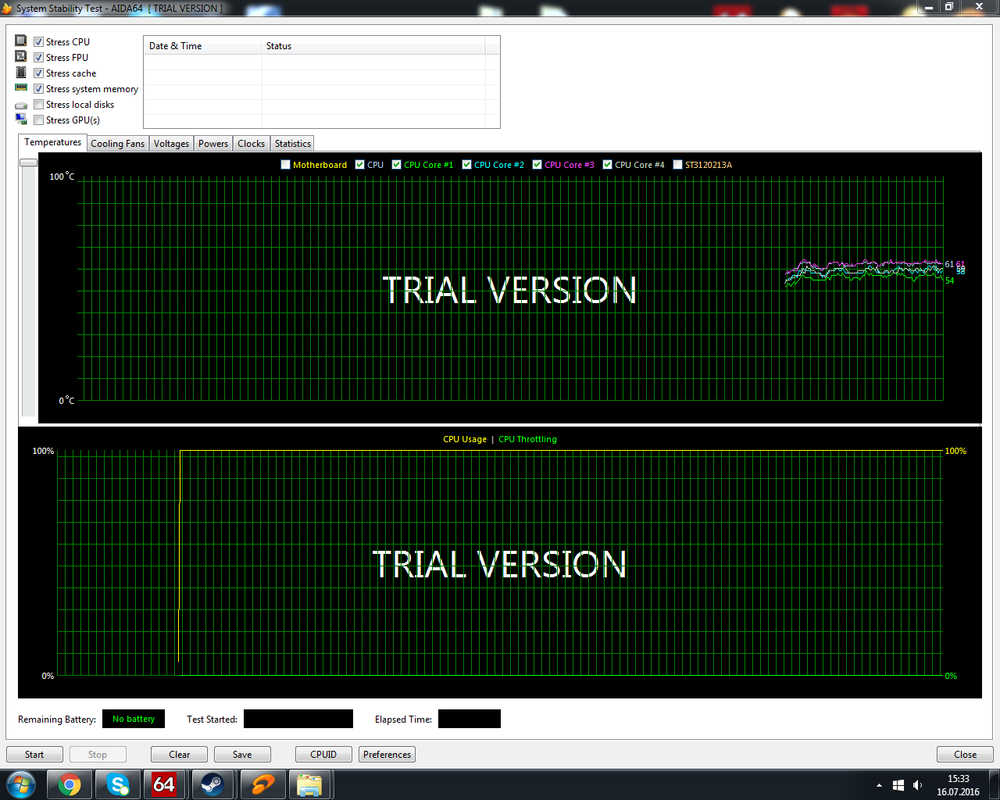Click the CPU Throttling legend label

(x=527, y=439)
